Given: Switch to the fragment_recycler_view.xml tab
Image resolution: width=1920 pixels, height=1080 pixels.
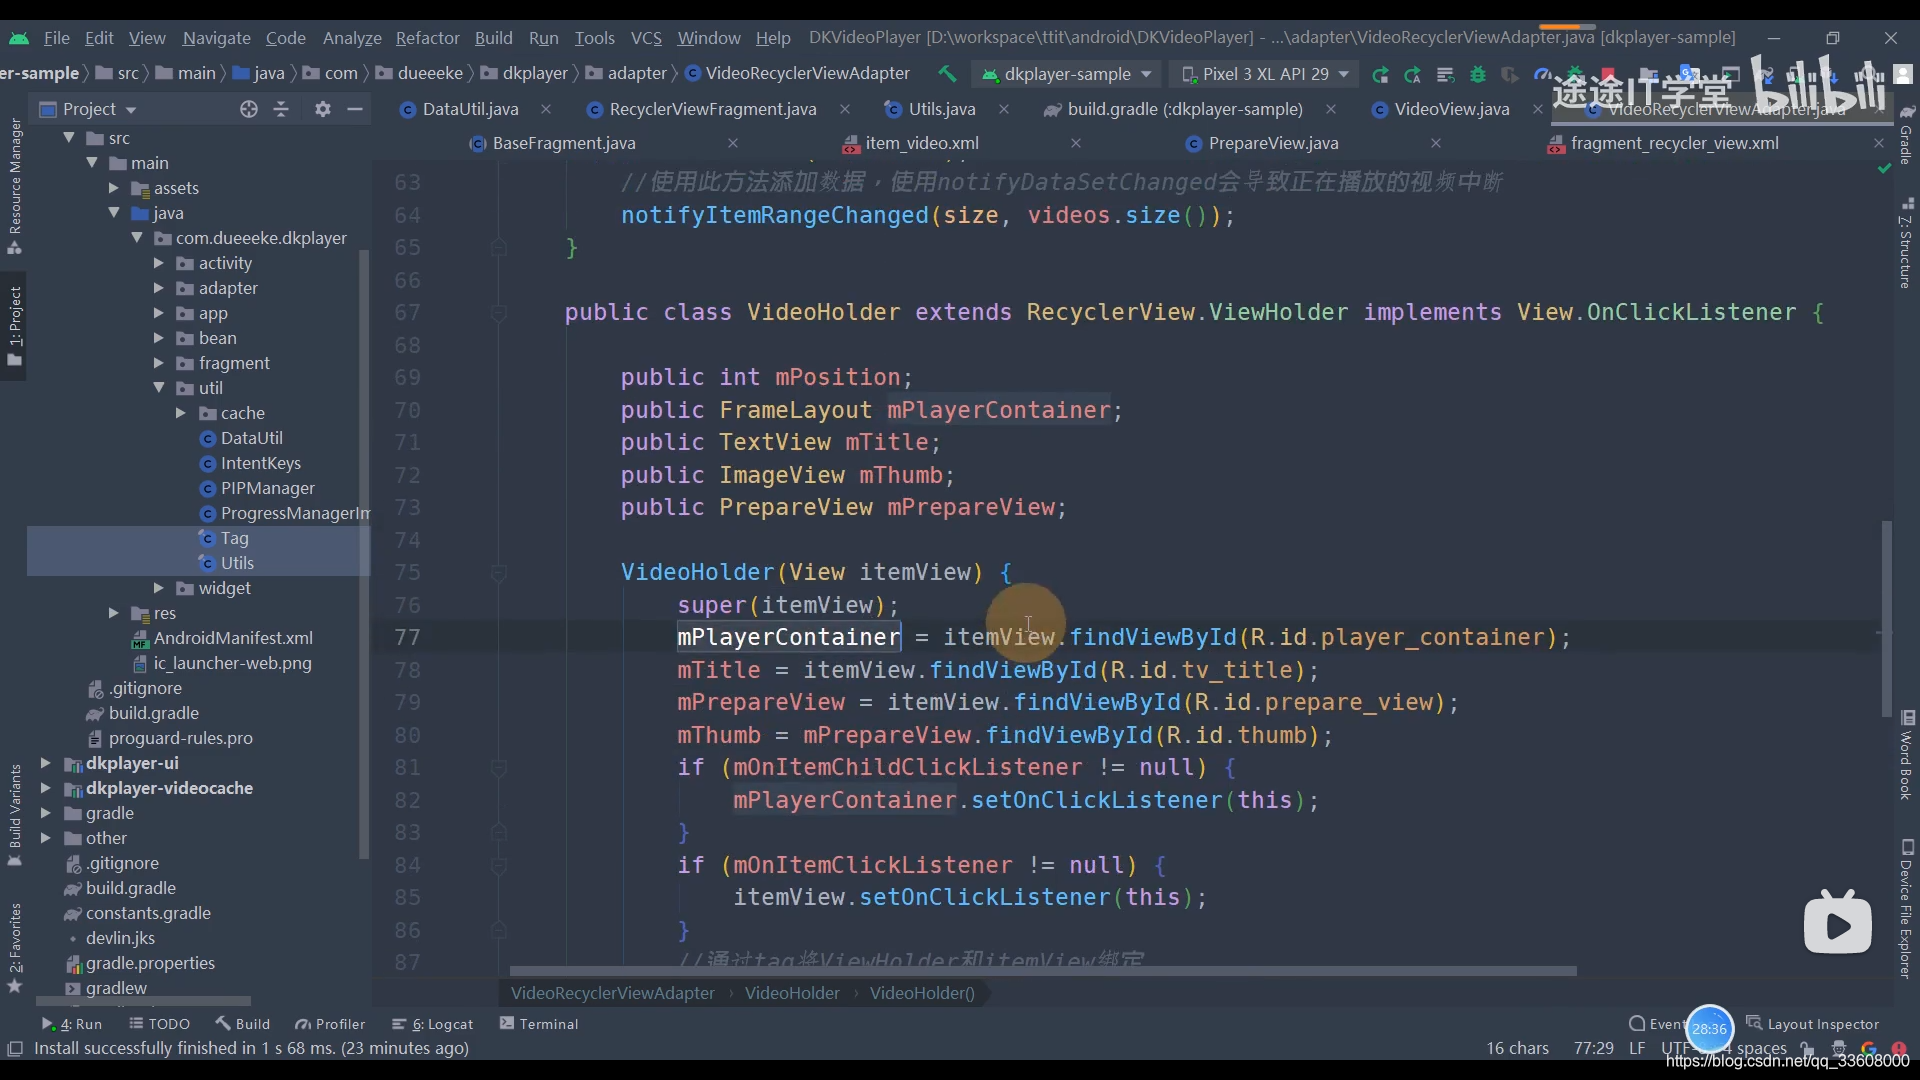Looking at the screenshot, I should pyautogui.click(x=1674, y=143).
